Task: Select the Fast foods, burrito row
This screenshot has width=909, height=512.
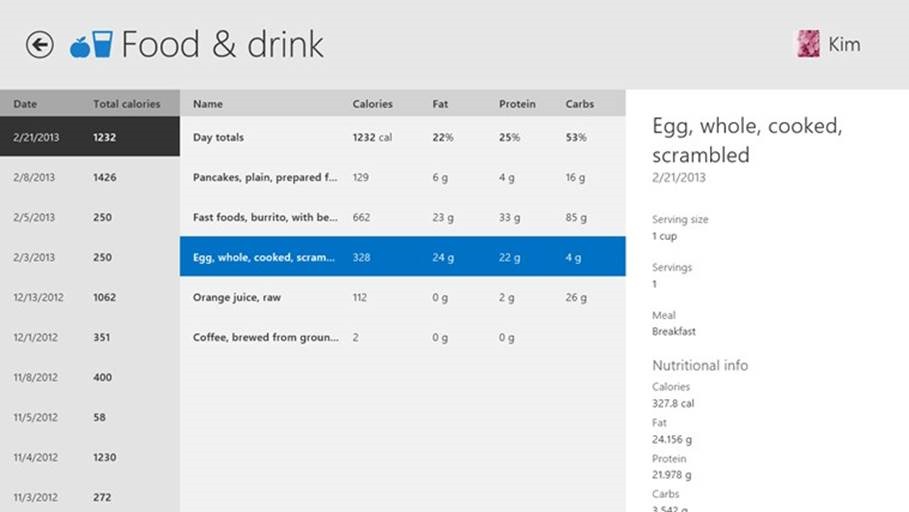Action: pos(402,217)
